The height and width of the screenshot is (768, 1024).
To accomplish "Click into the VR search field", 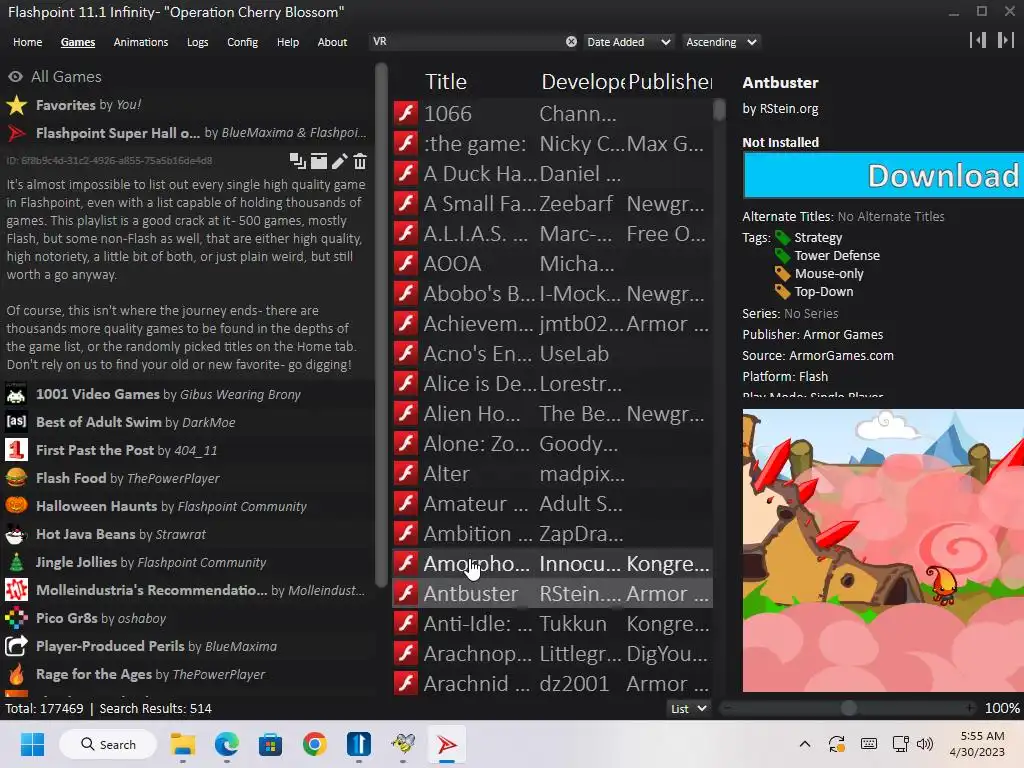I will pyautogui.click(x=465, y=42).
